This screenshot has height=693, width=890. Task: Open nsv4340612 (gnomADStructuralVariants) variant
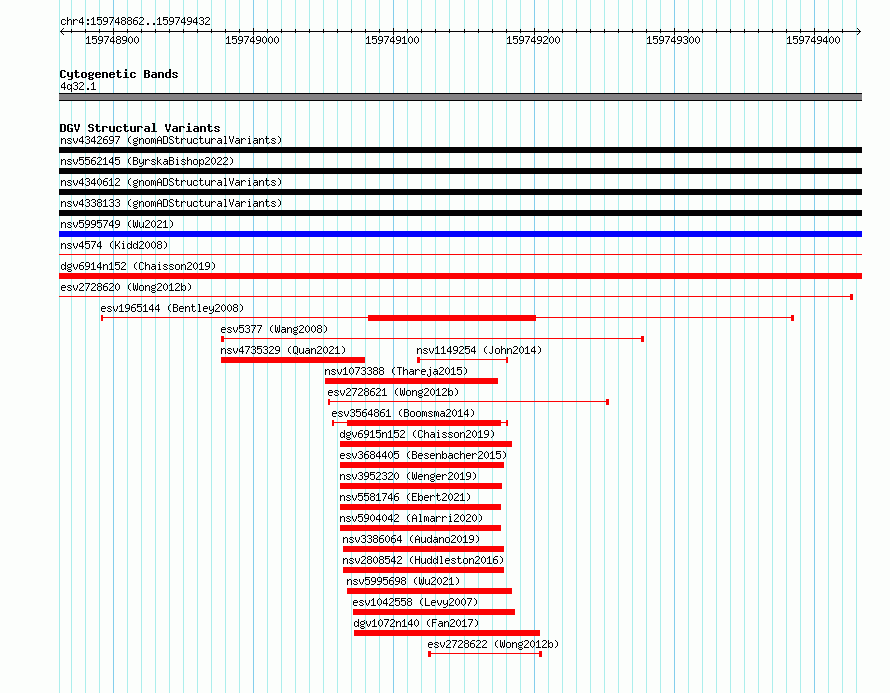pyautogui.click(x=171, y=182)
